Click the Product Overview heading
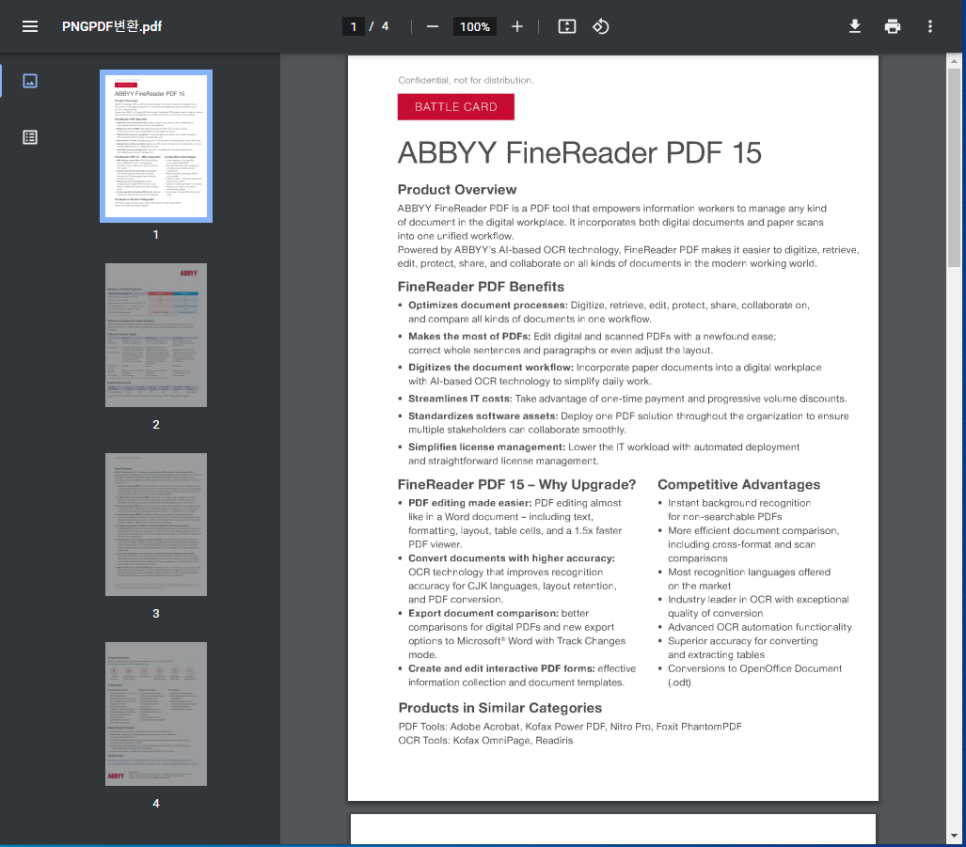 click(457, 190)
